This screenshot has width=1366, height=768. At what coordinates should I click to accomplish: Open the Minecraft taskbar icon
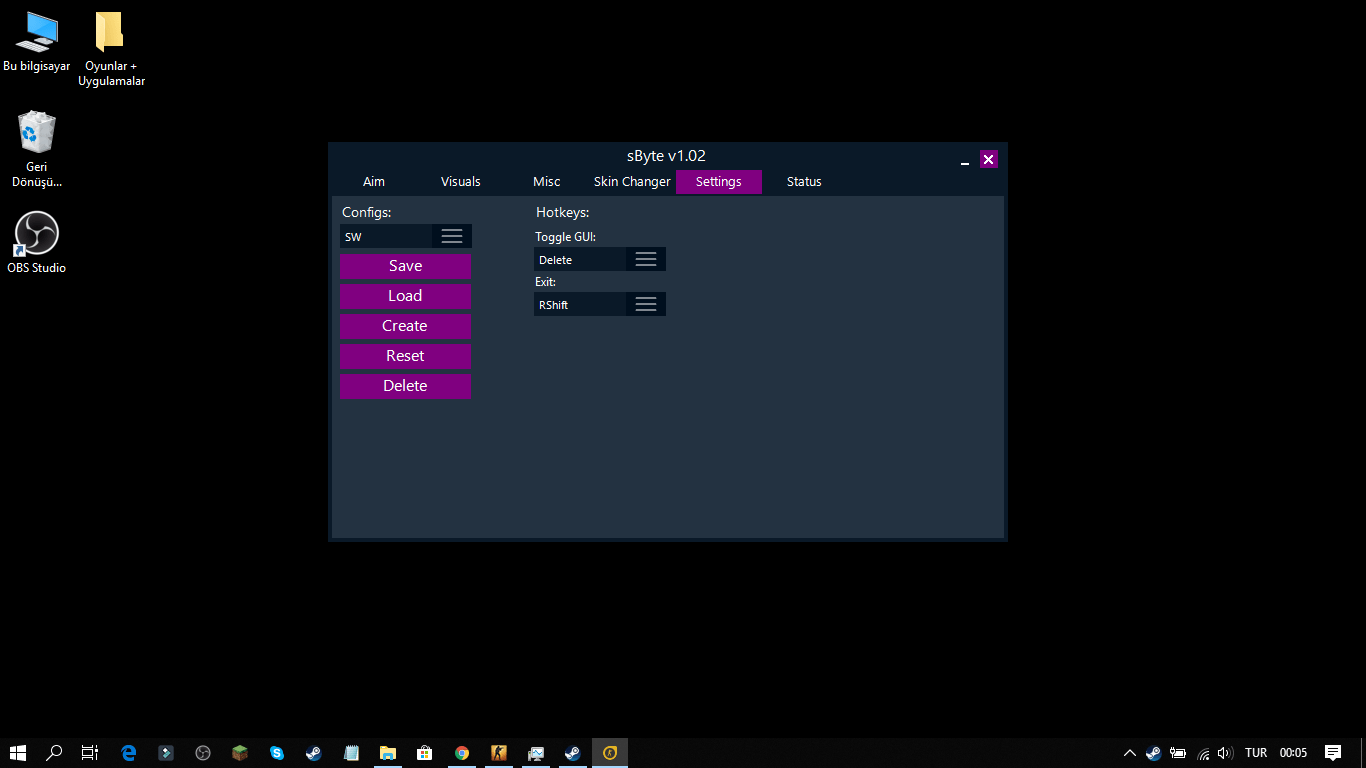240,753
